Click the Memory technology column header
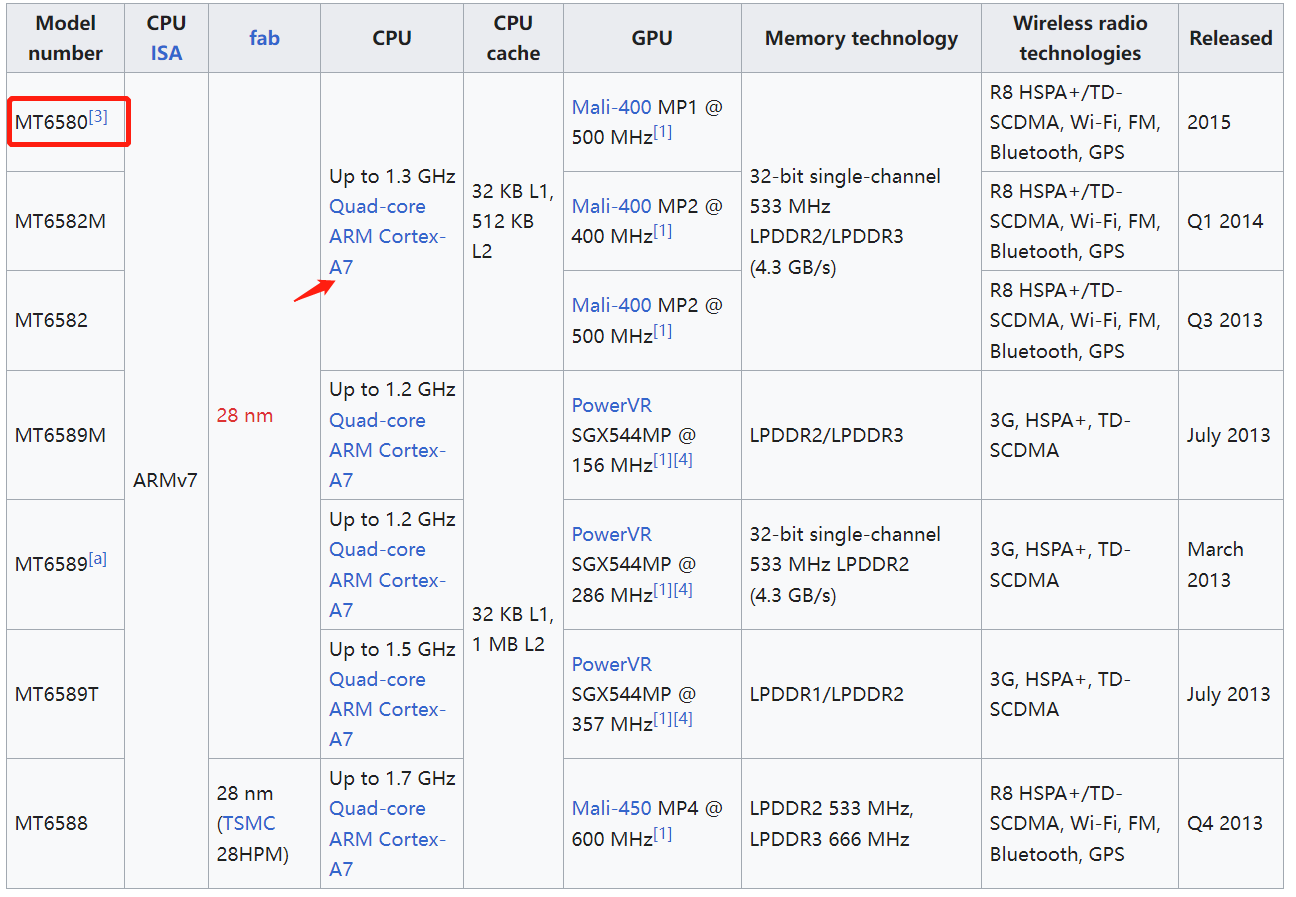Screen dimensions: 1296x897 coord(861,38)
